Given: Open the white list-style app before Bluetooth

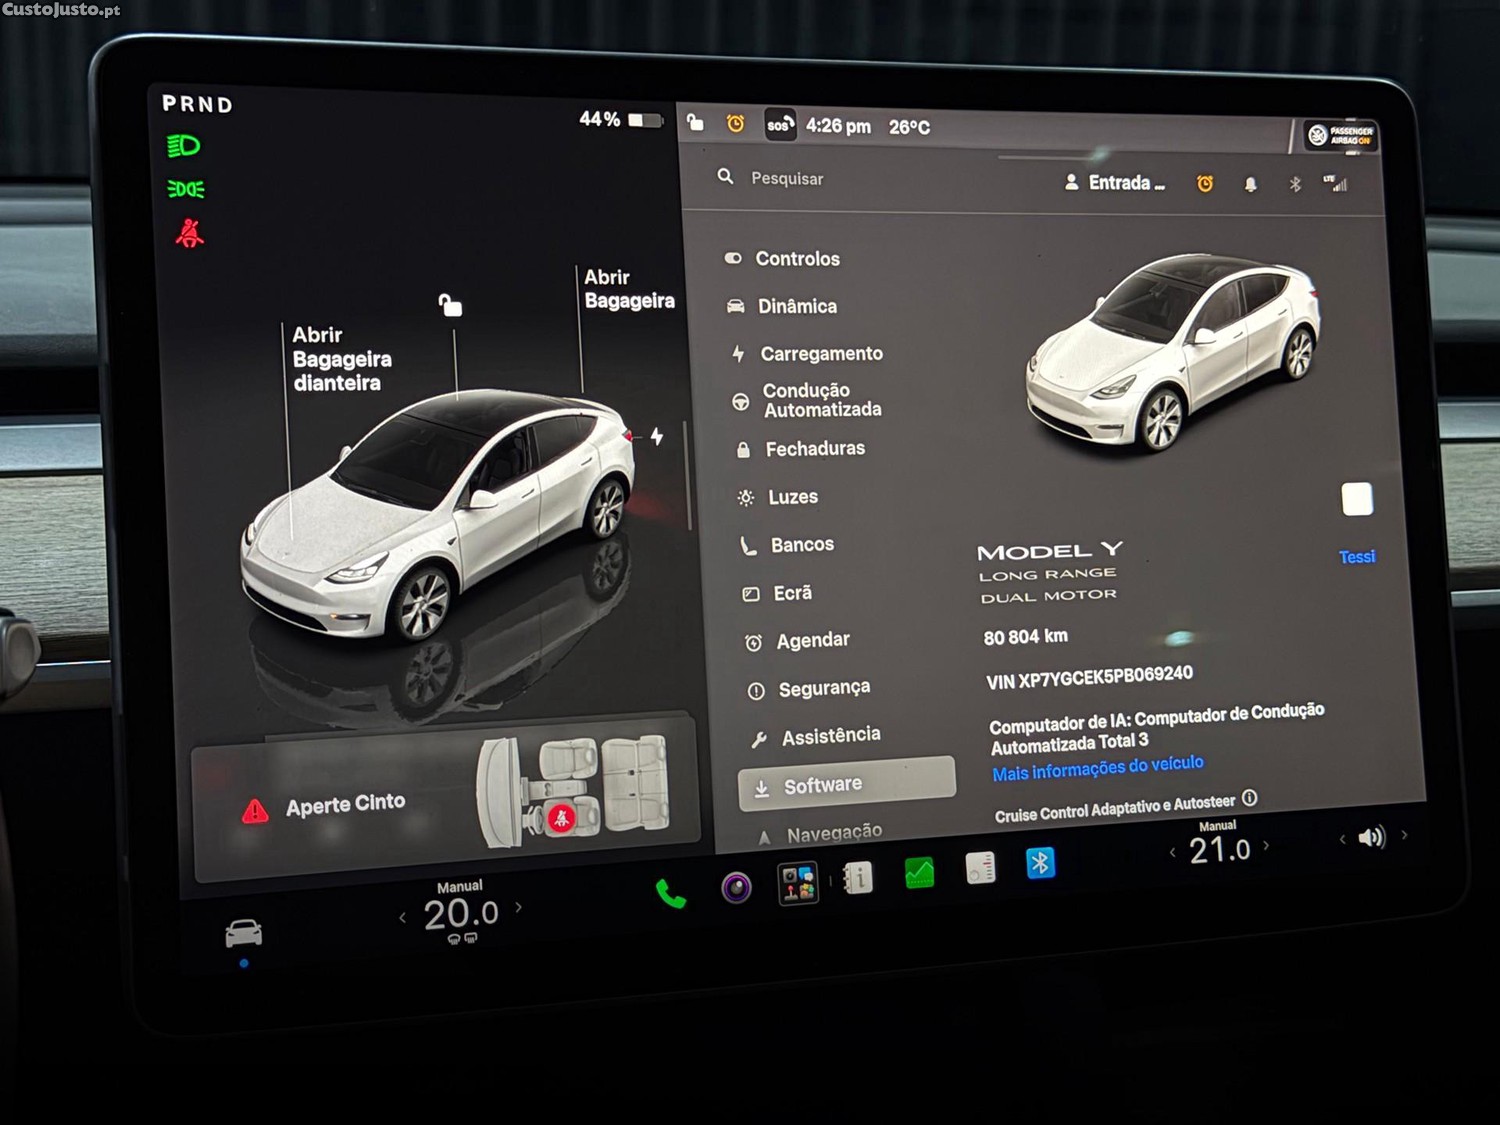Looking at the screenshot, I should [x=980, y=867].
